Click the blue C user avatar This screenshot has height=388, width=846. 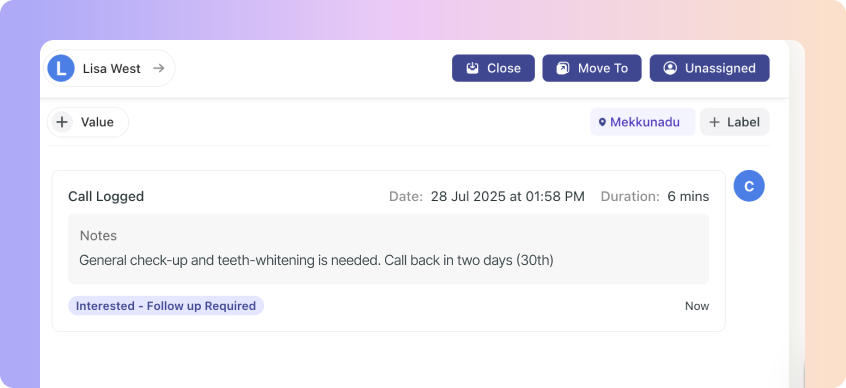pos(749,186)
